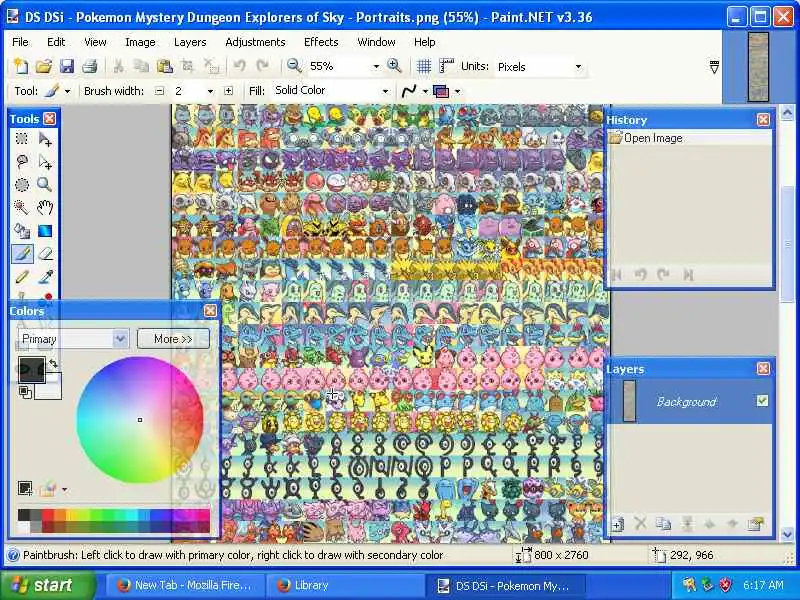Select the Rectangle Select tool
This screenshot has height=600, width=800.
coord(21,138)
